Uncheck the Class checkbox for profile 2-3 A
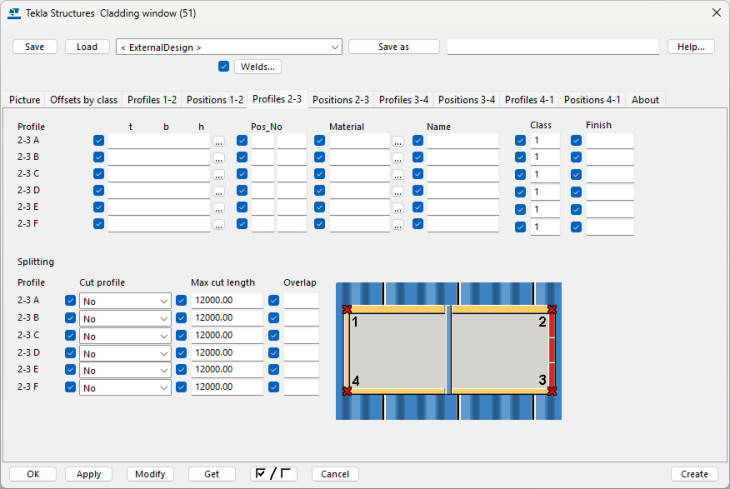The height and width of the screenshot is (489, 730). 520,141
